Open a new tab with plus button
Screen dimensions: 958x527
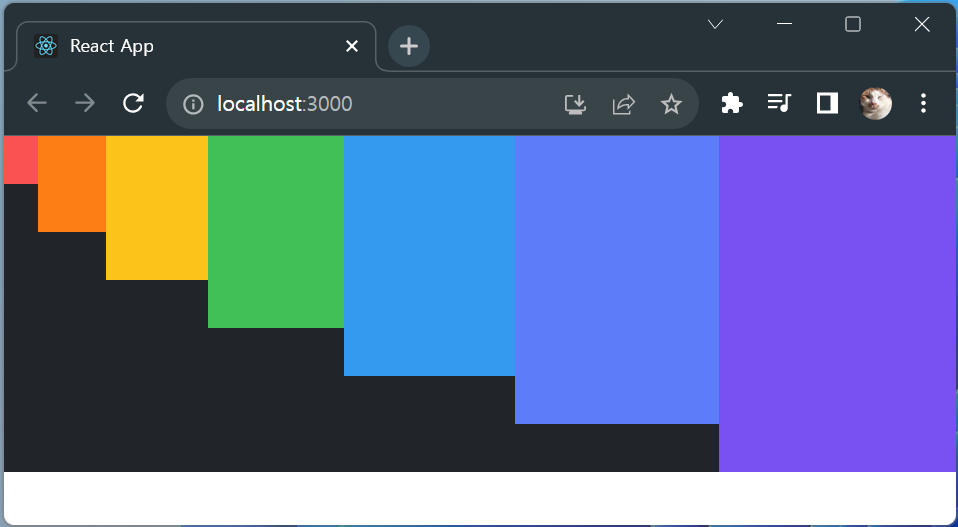(x=409, y=46)
